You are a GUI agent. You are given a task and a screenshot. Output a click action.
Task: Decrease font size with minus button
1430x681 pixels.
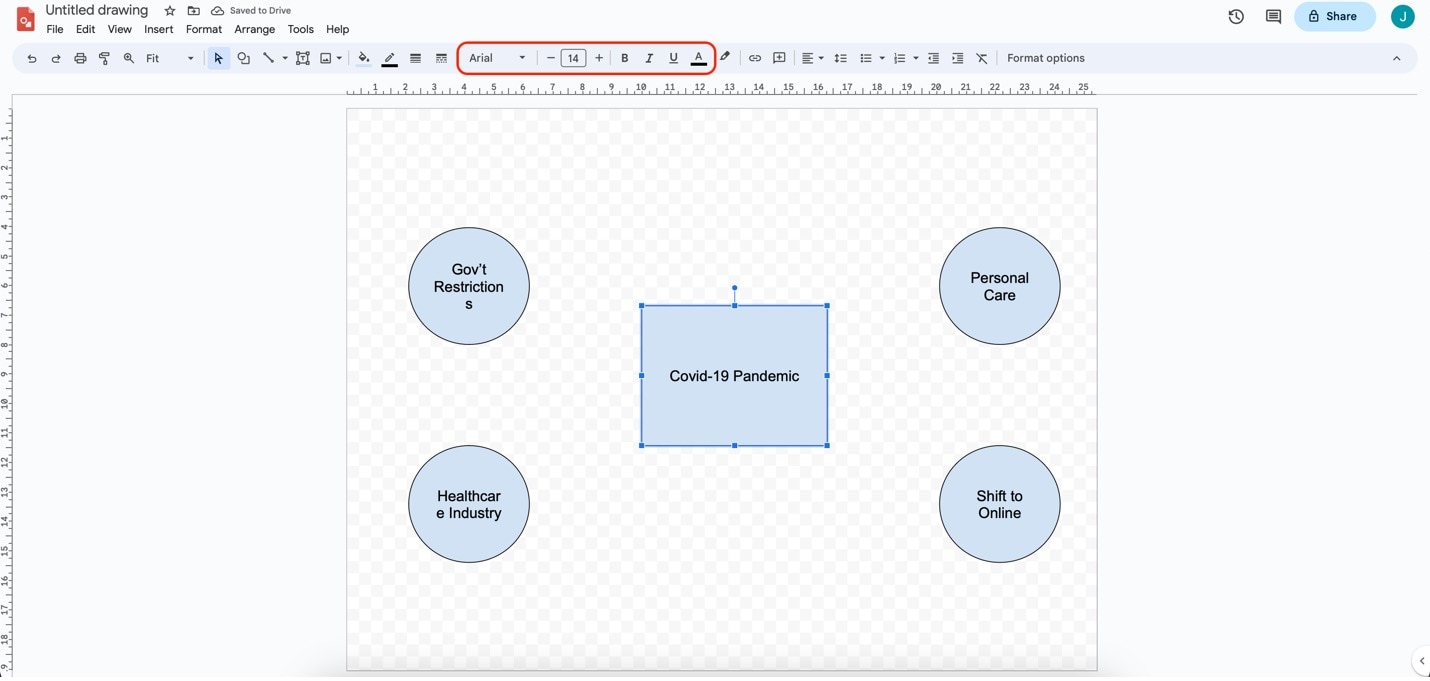(x=551, y=58)
